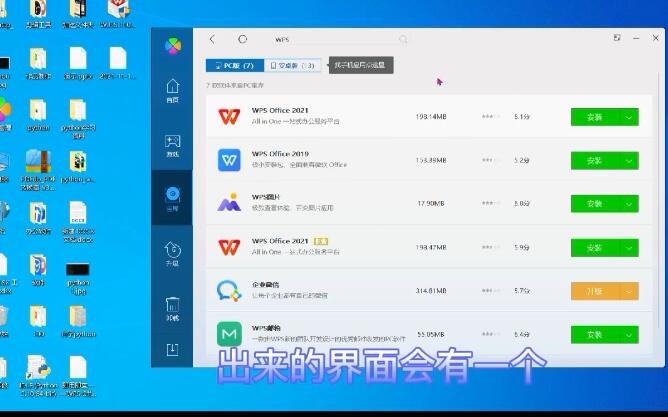
Task: Switch to the PC版 (7) tab
Action: [235, 66]
